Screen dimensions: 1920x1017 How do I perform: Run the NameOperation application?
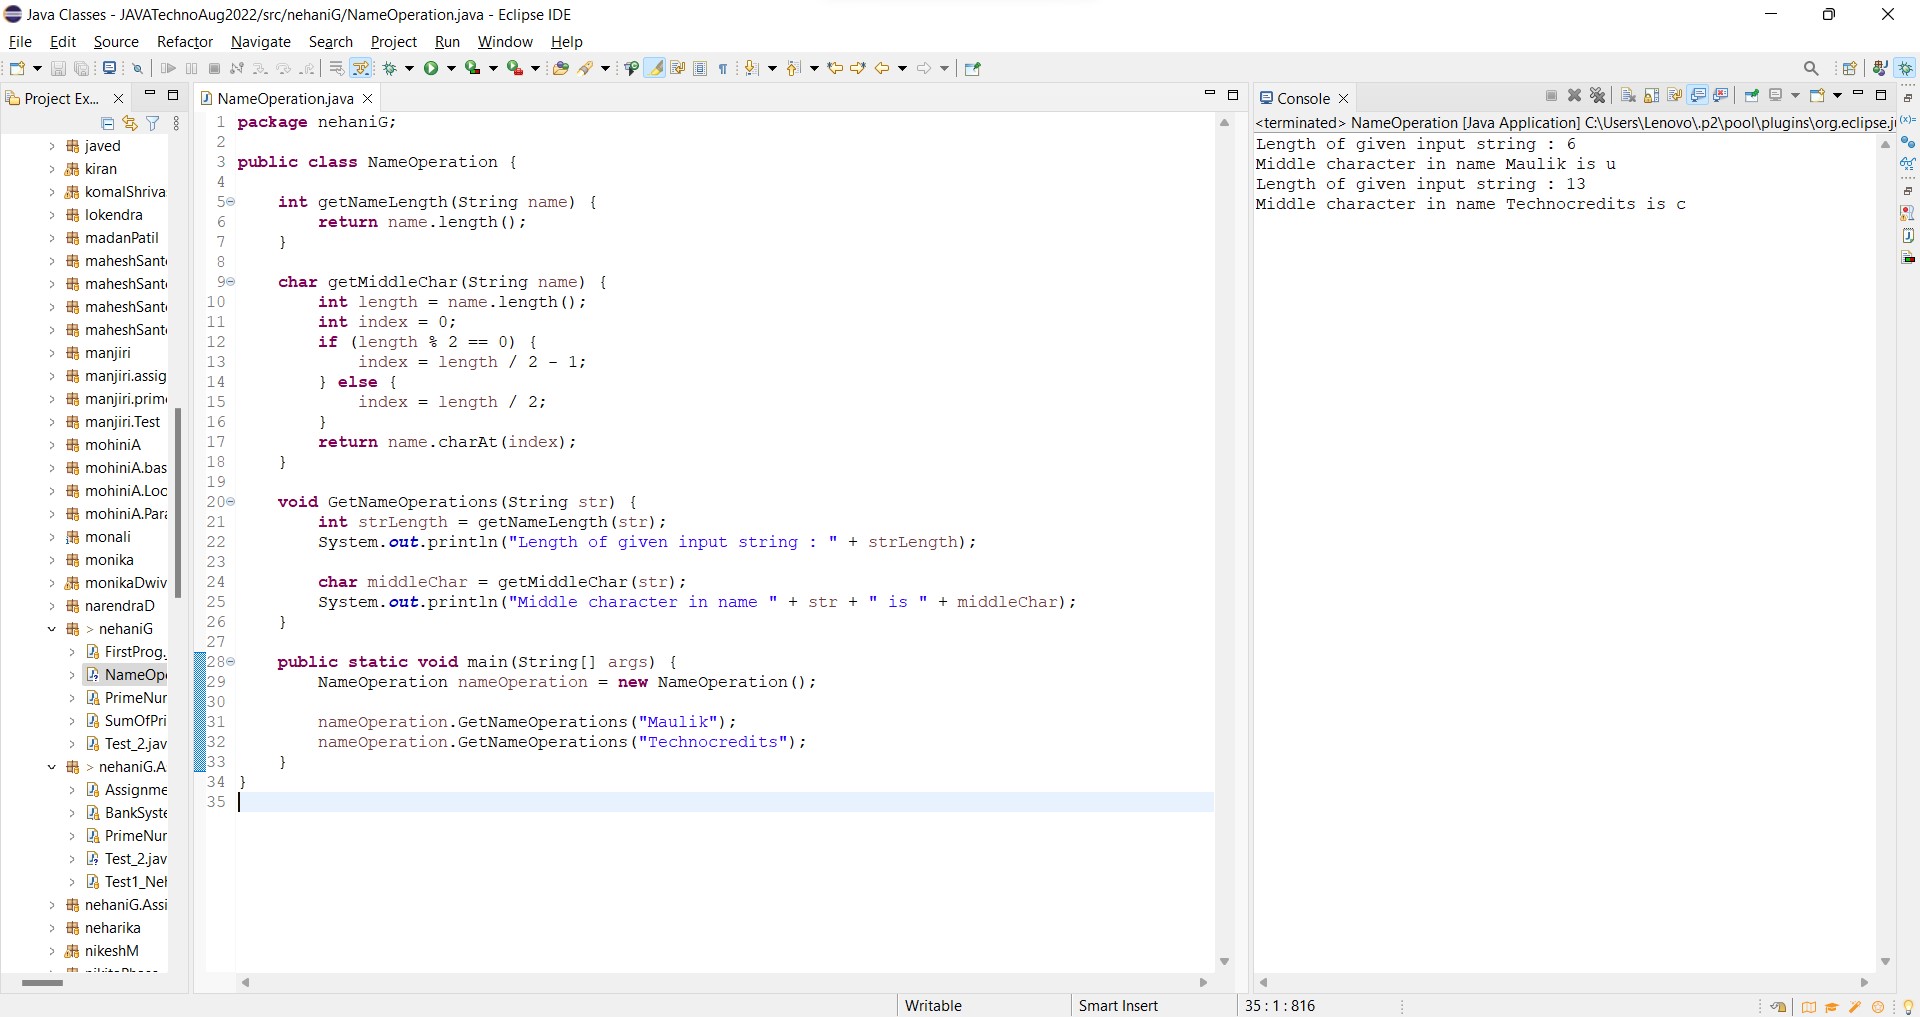point(432,68)
